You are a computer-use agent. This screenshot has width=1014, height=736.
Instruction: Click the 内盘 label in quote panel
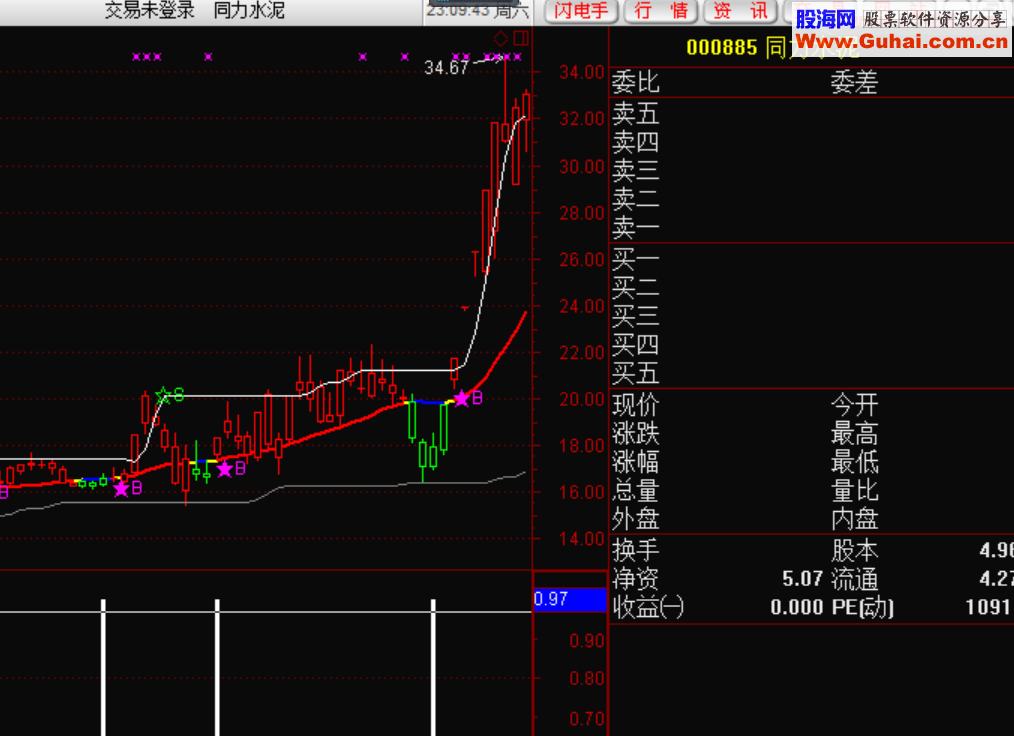854,519
